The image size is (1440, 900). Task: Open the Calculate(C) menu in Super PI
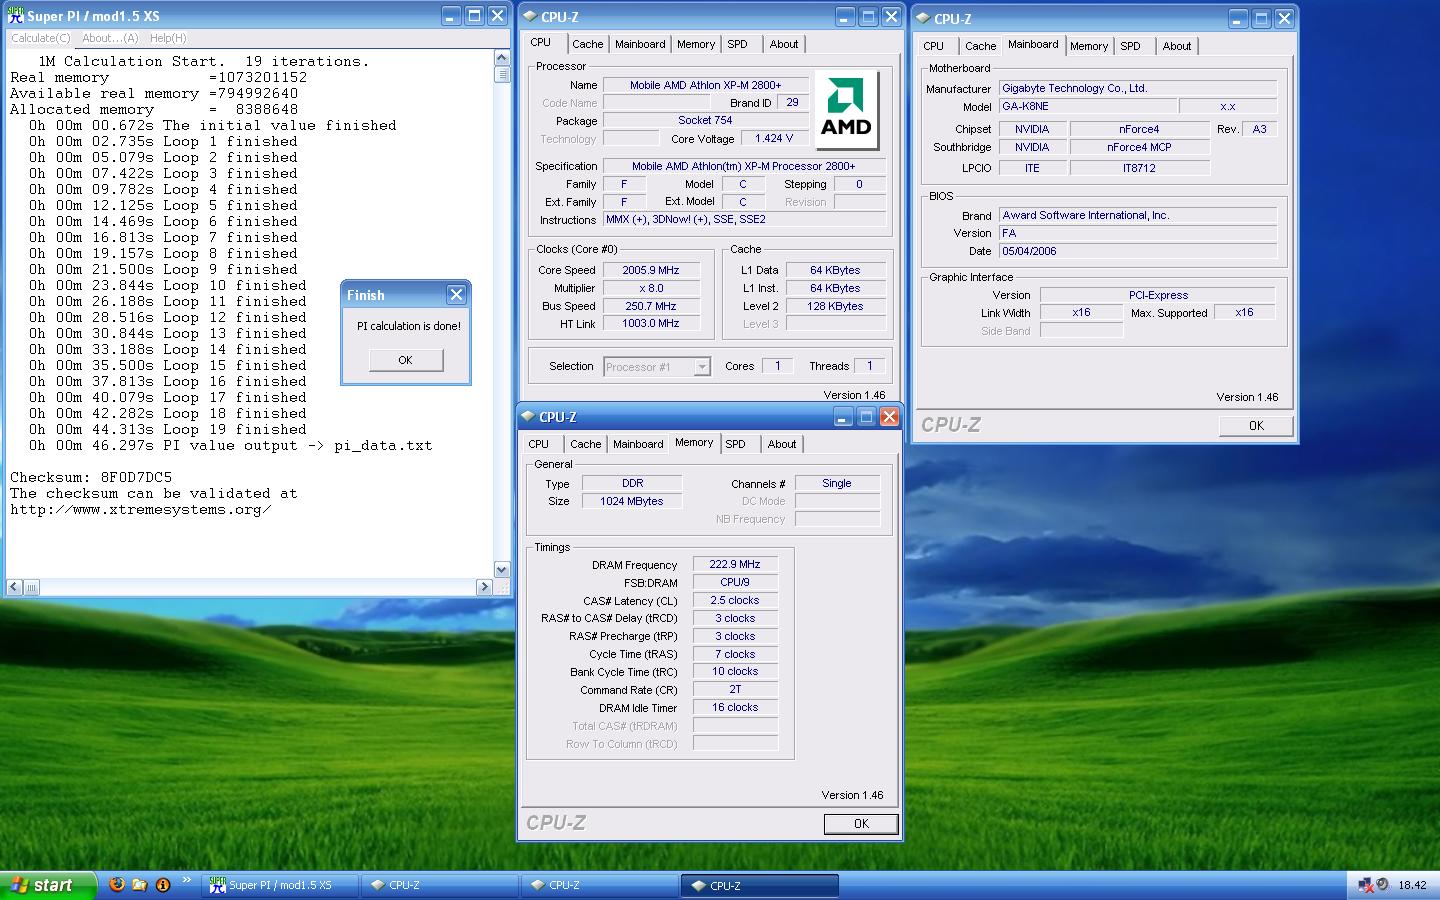pos(41,38)
